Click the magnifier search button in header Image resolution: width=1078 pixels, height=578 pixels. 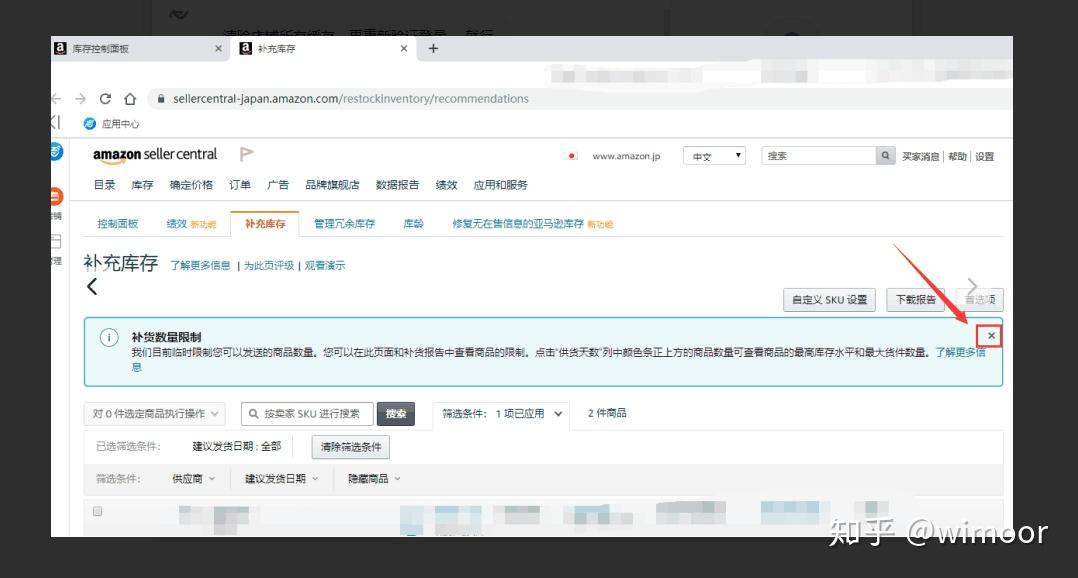click(x=886, y=156)
